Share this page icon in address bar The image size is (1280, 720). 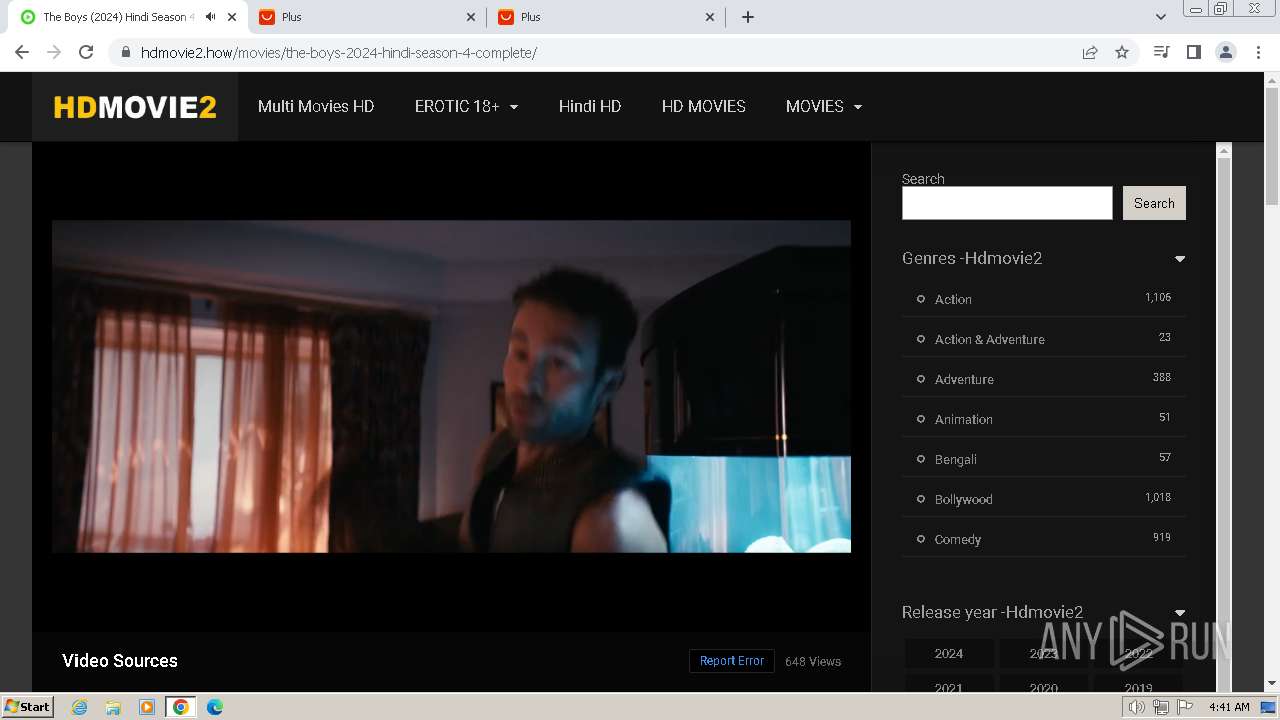click(1090, 52)
